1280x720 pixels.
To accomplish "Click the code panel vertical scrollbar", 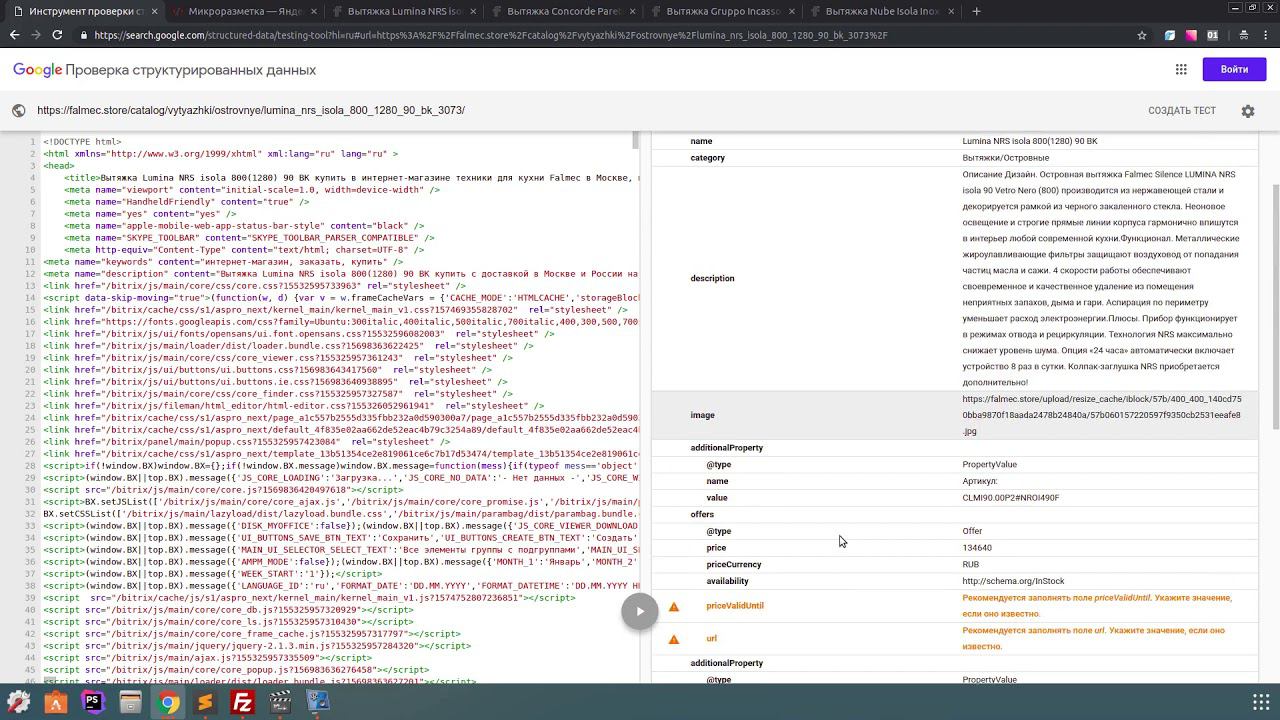I will click(x=636, y=140).
